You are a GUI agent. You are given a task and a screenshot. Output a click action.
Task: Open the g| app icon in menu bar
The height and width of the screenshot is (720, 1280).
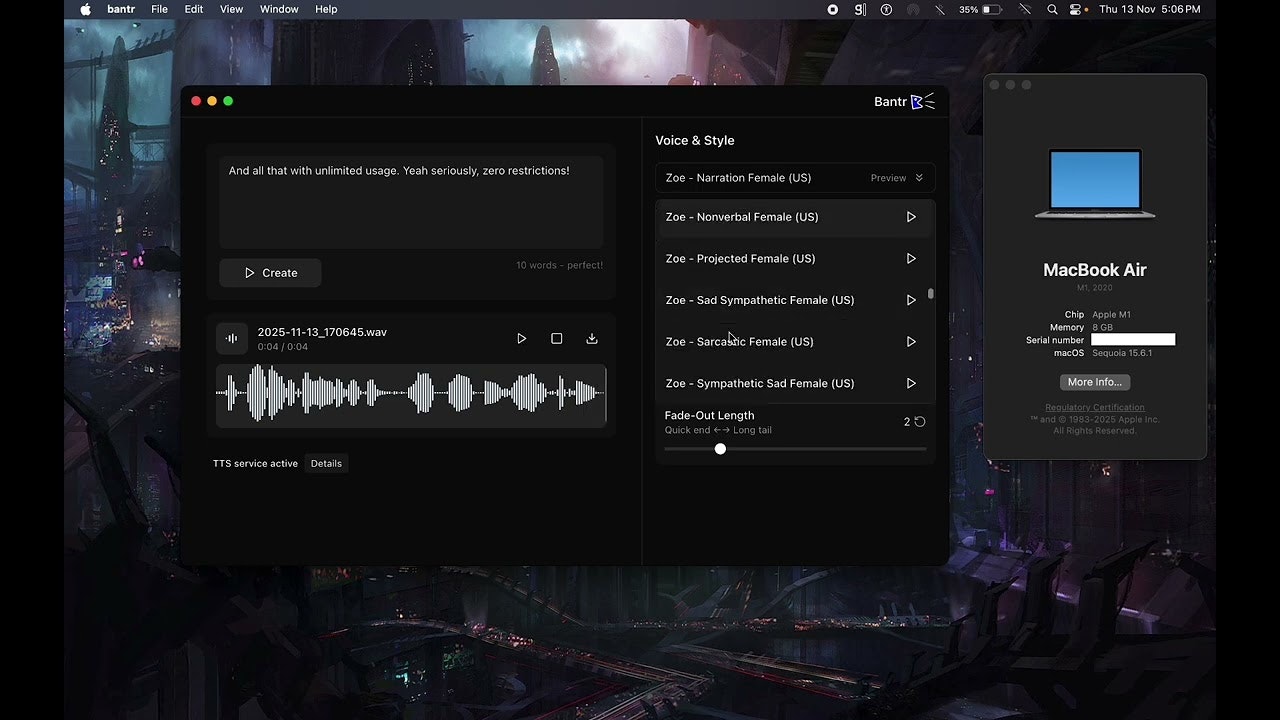pyautogui.click(x=860, y=9)
